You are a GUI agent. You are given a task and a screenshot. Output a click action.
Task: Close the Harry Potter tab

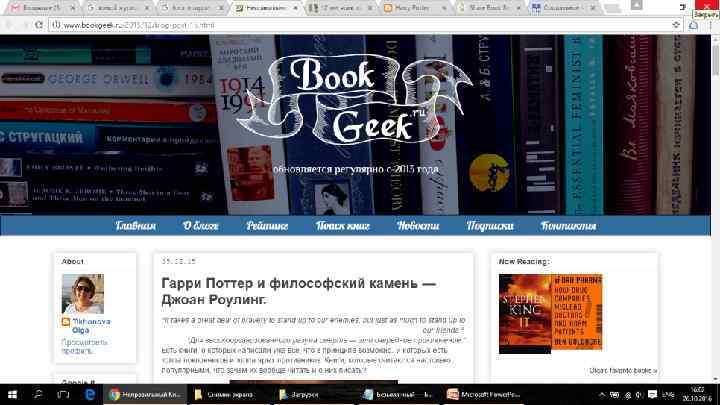coord(444,8)
